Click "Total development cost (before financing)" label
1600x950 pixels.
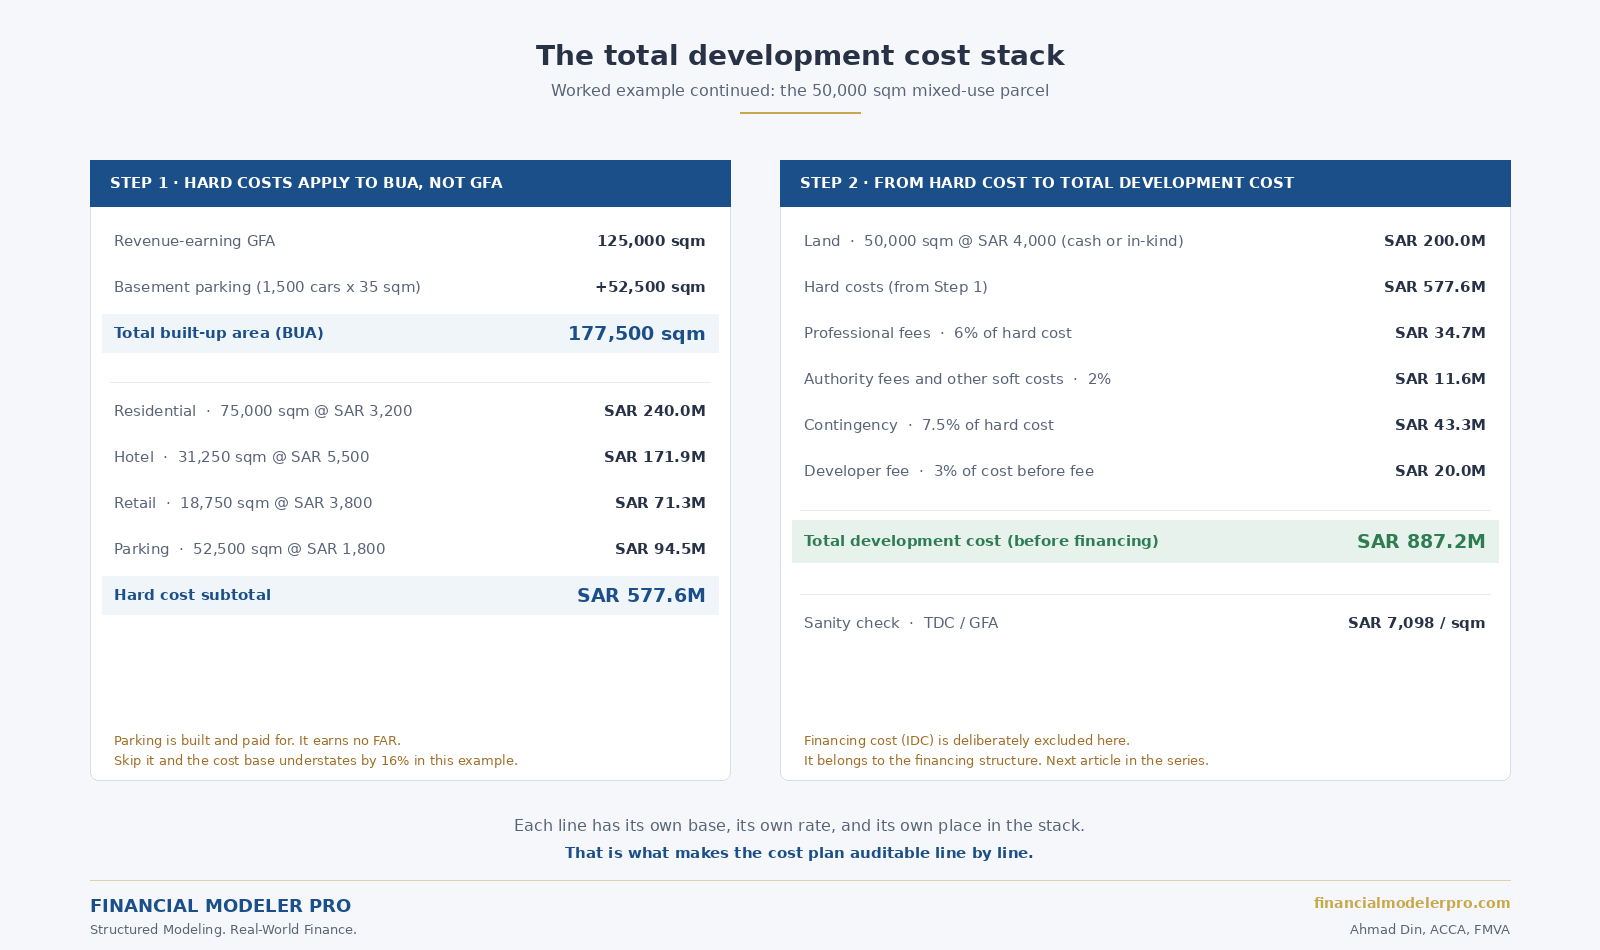coord(981,541)
